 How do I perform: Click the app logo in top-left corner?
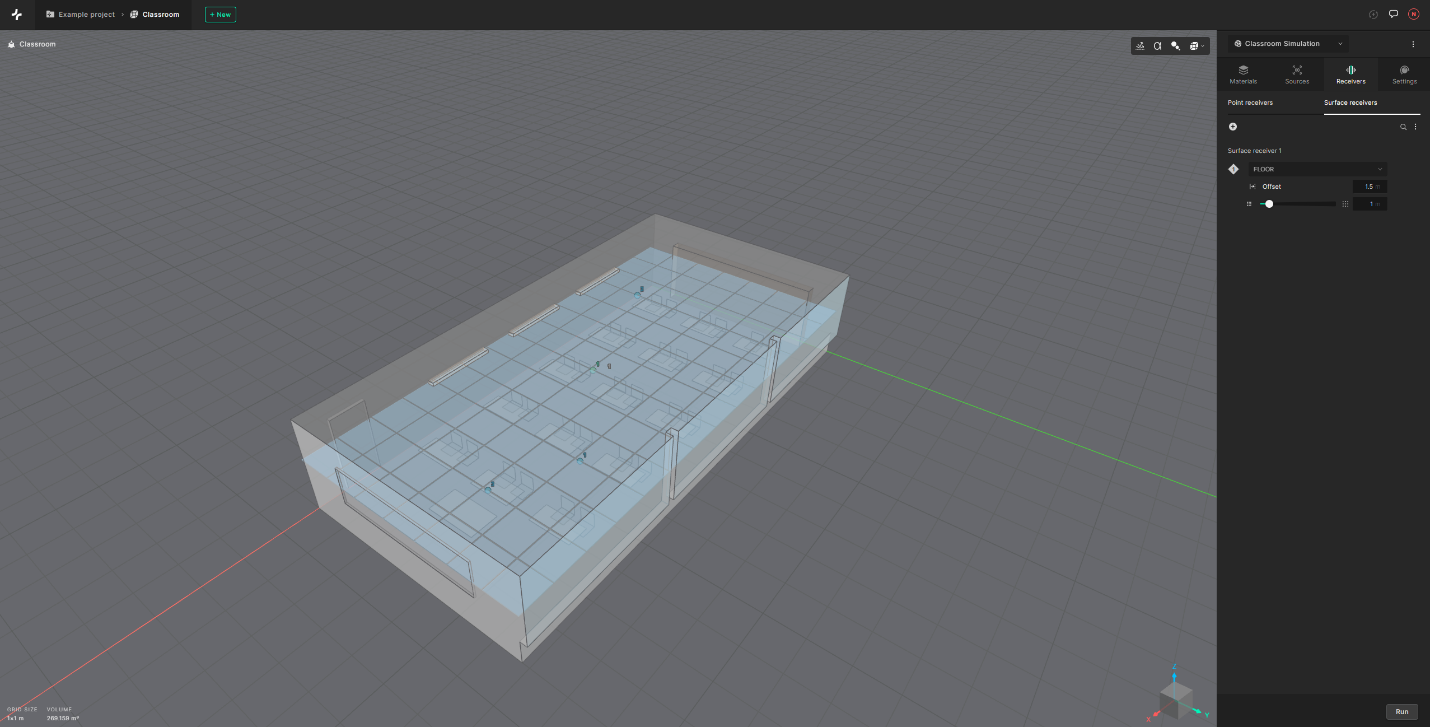pos(16,14)
